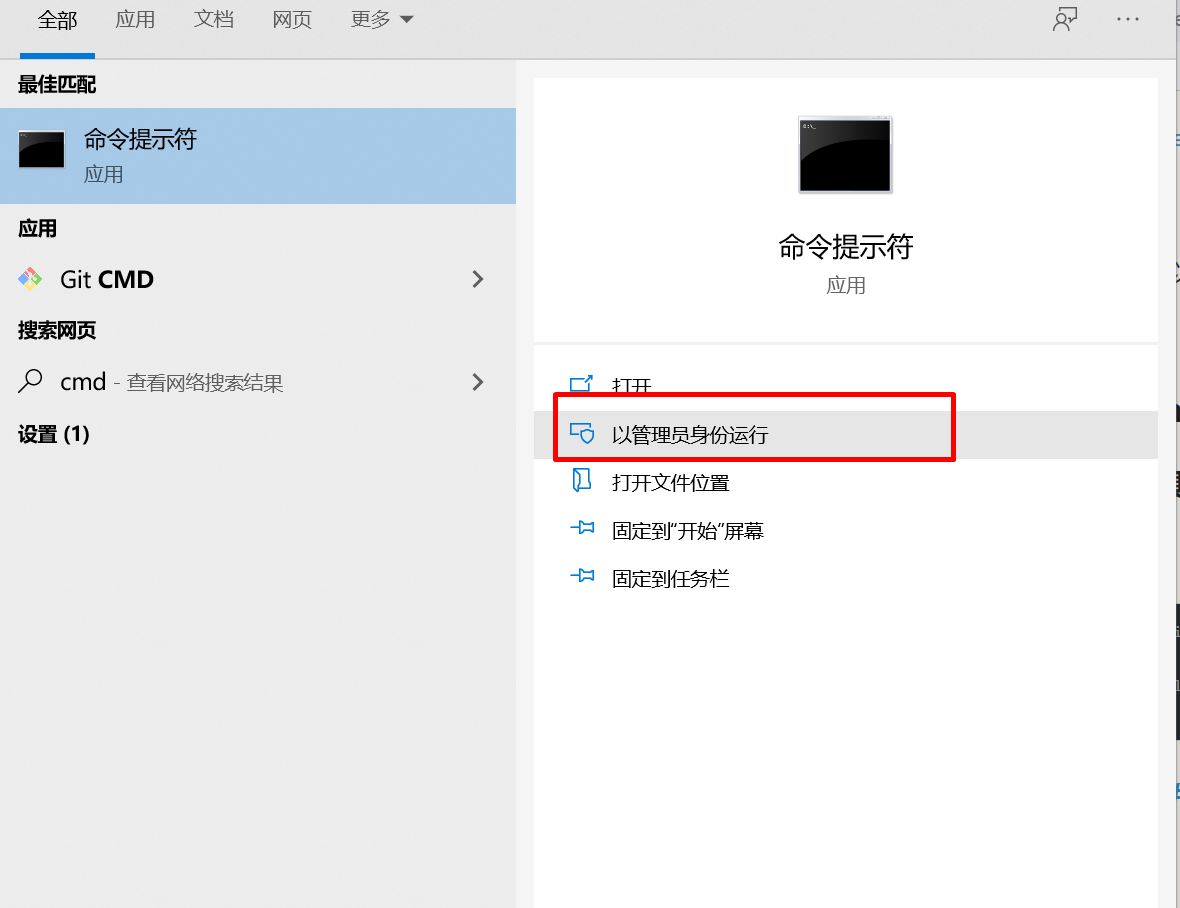
Task: Click the 最佳匹配 section heading
Action: (57, 84)
